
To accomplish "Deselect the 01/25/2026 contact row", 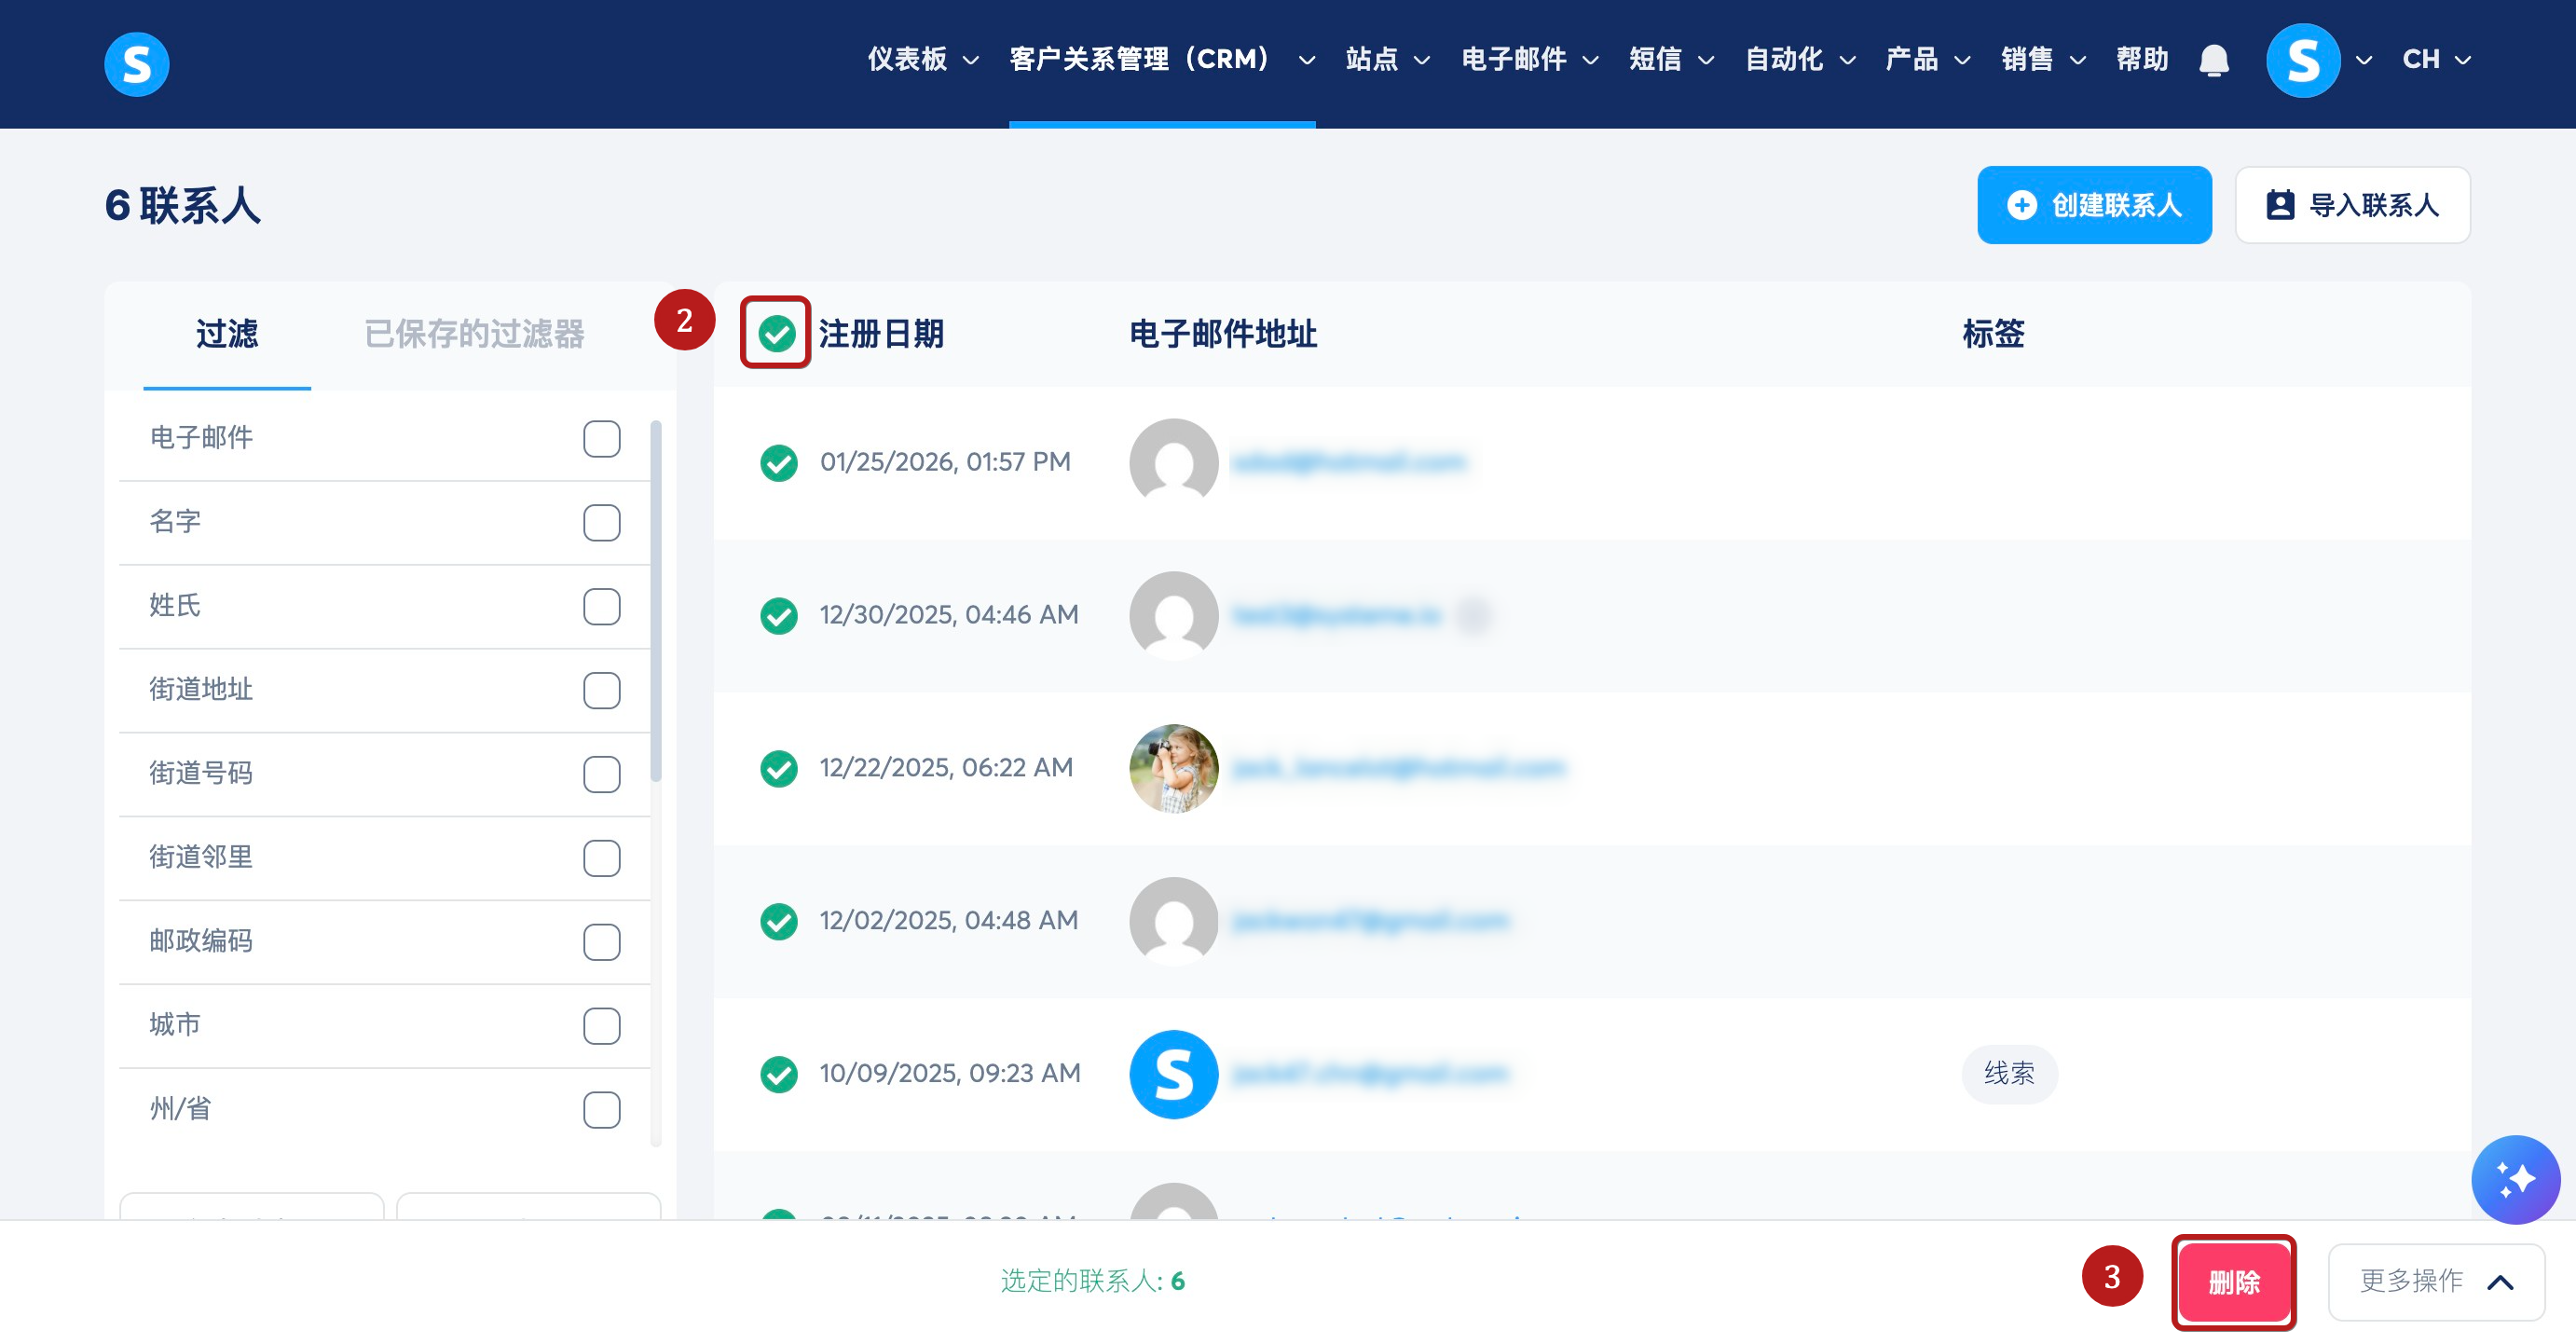I will point(778,462).
